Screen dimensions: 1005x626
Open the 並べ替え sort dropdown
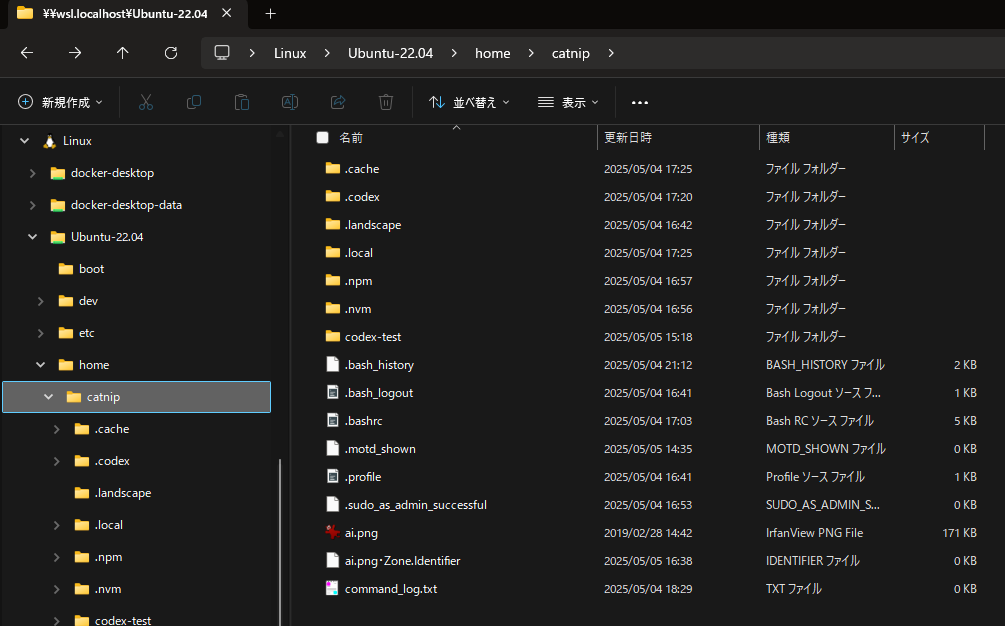[x=469, y=103]
